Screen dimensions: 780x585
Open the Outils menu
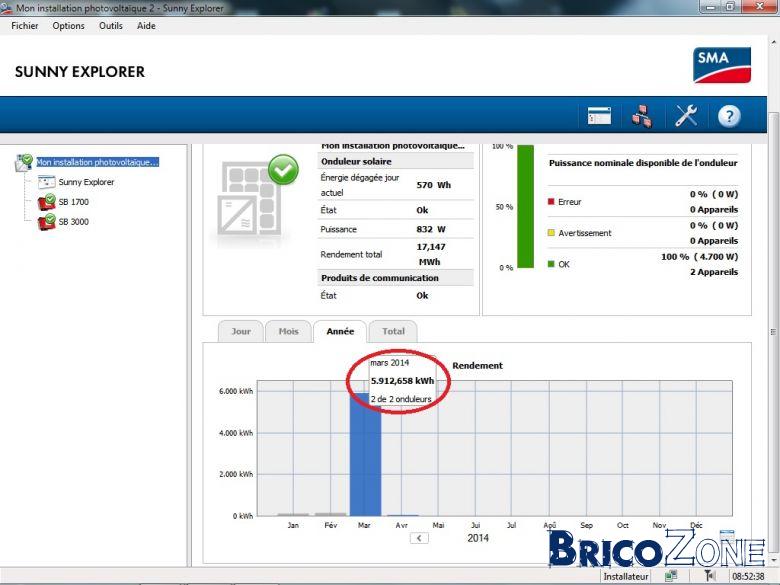(x=110, y=26)
